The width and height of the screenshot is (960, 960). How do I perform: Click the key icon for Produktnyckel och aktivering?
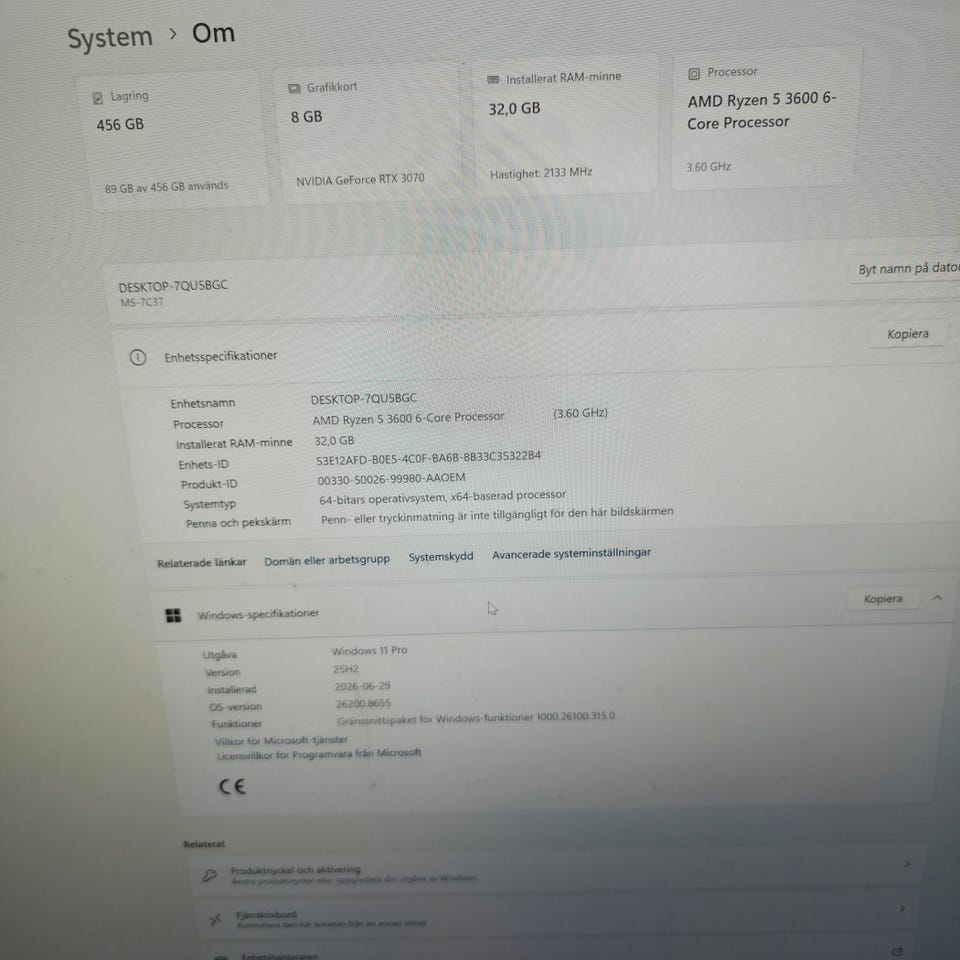click(x=209, y=875)
